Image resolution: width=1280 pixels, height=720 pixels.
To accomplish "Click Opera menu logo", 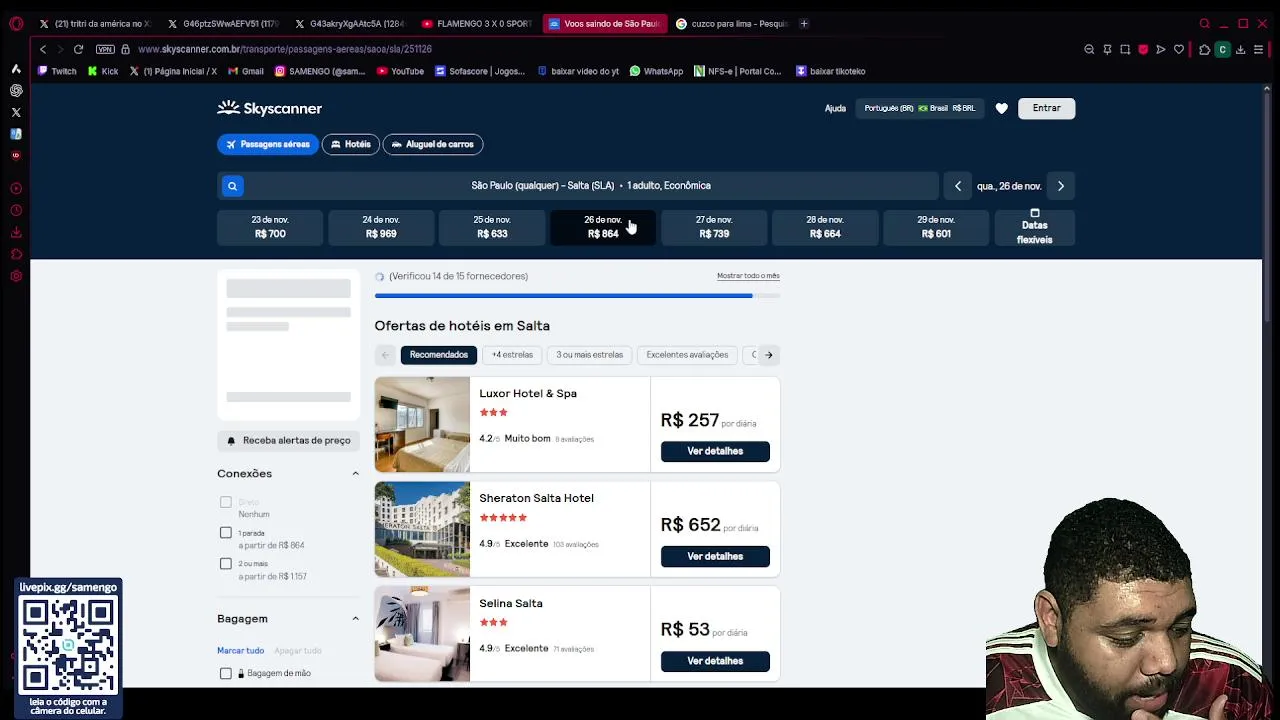I will pos(16,23).
